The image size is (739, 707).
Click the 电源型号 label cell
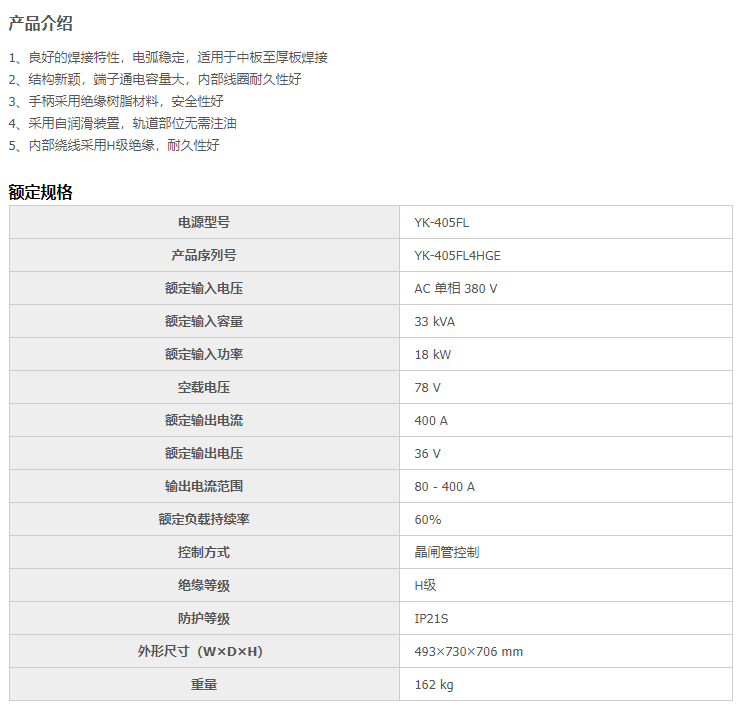204,222
